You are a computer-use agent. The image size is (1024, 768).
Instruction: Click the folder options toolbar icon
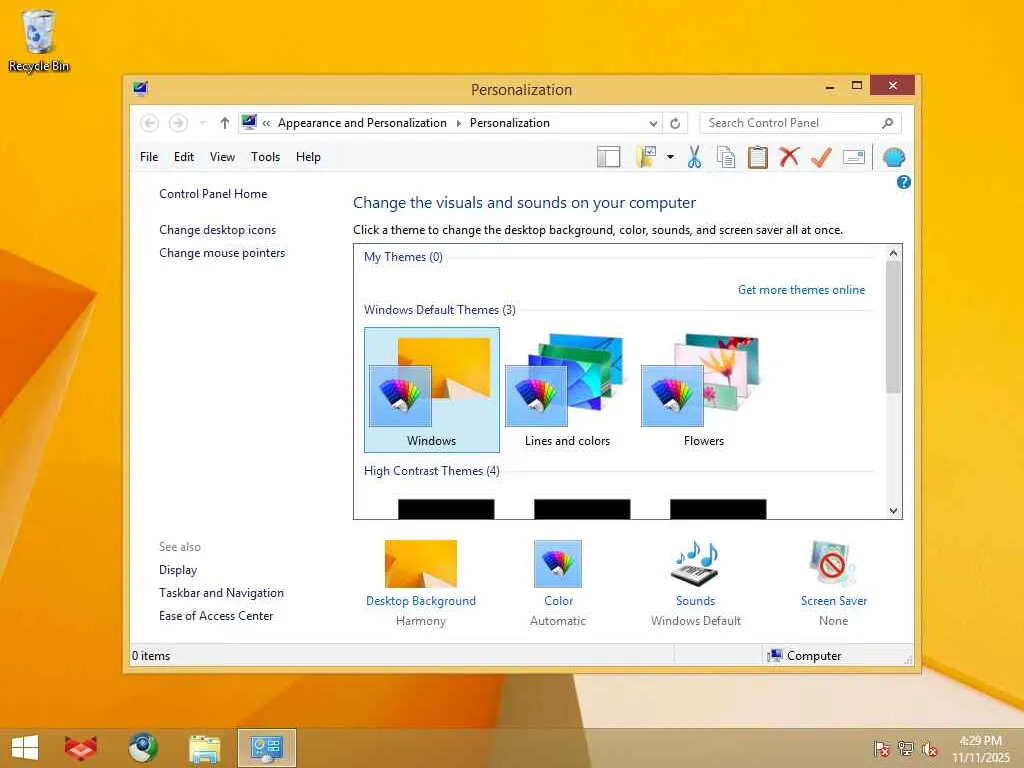point(646,157)
